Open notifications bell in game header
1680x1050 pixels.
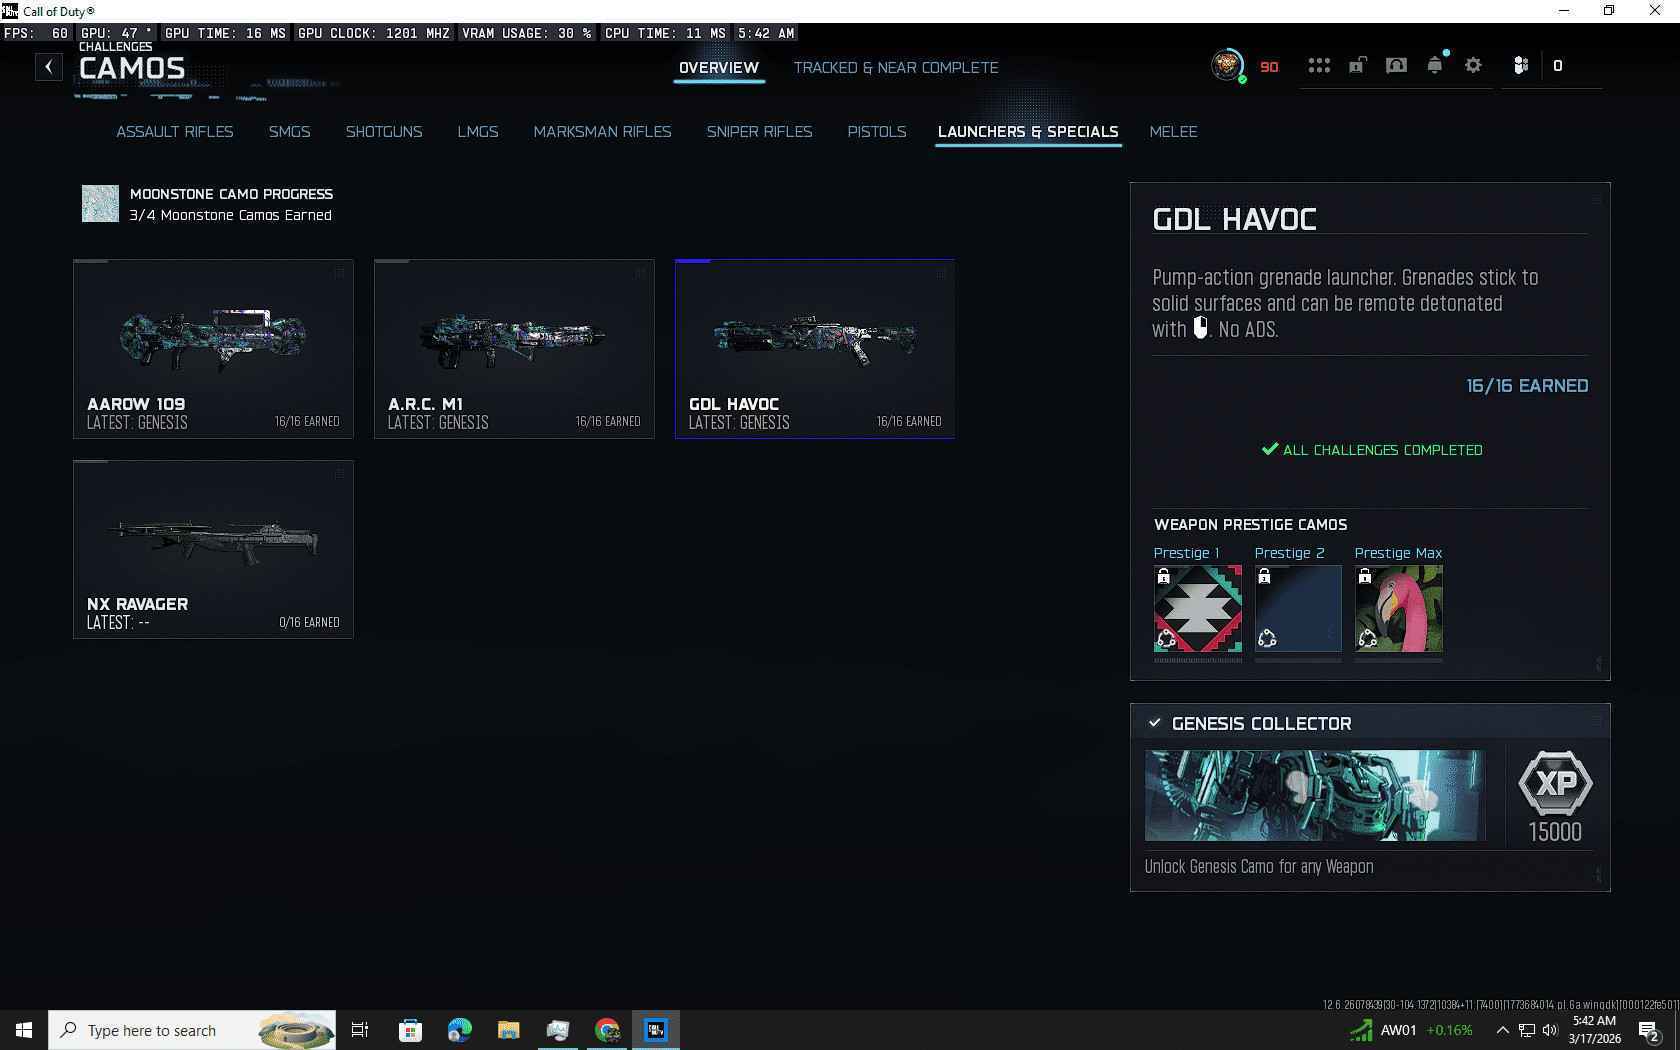pyautogui.click(x=1435, y=65)
